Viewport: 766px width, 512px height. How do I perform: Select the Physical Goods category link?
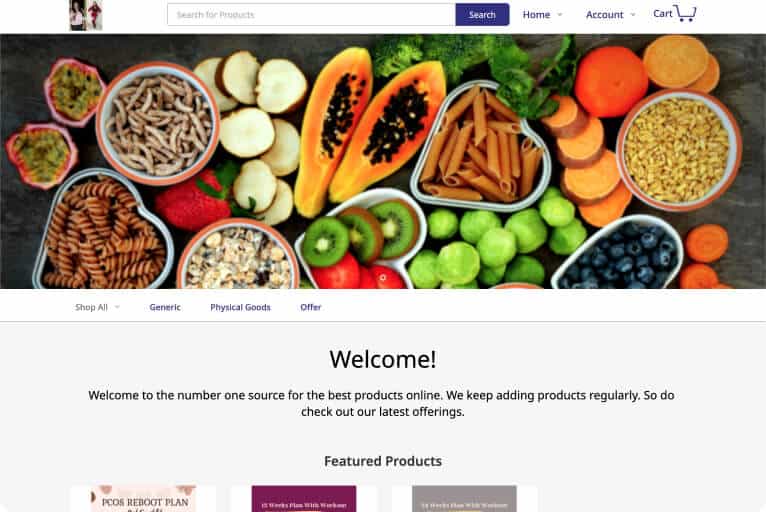pyautogui.click(x=240, y=307)
